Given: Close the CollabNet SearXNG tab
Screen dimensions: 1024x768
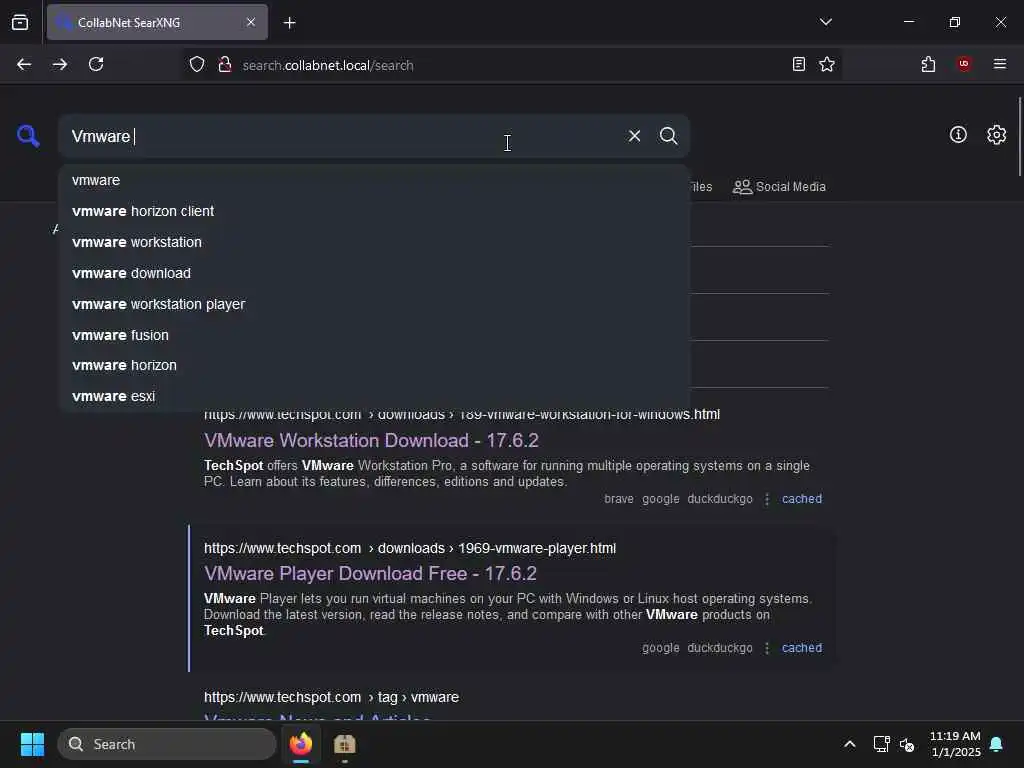Looking at the screenshot, I should tap(251, 22).
